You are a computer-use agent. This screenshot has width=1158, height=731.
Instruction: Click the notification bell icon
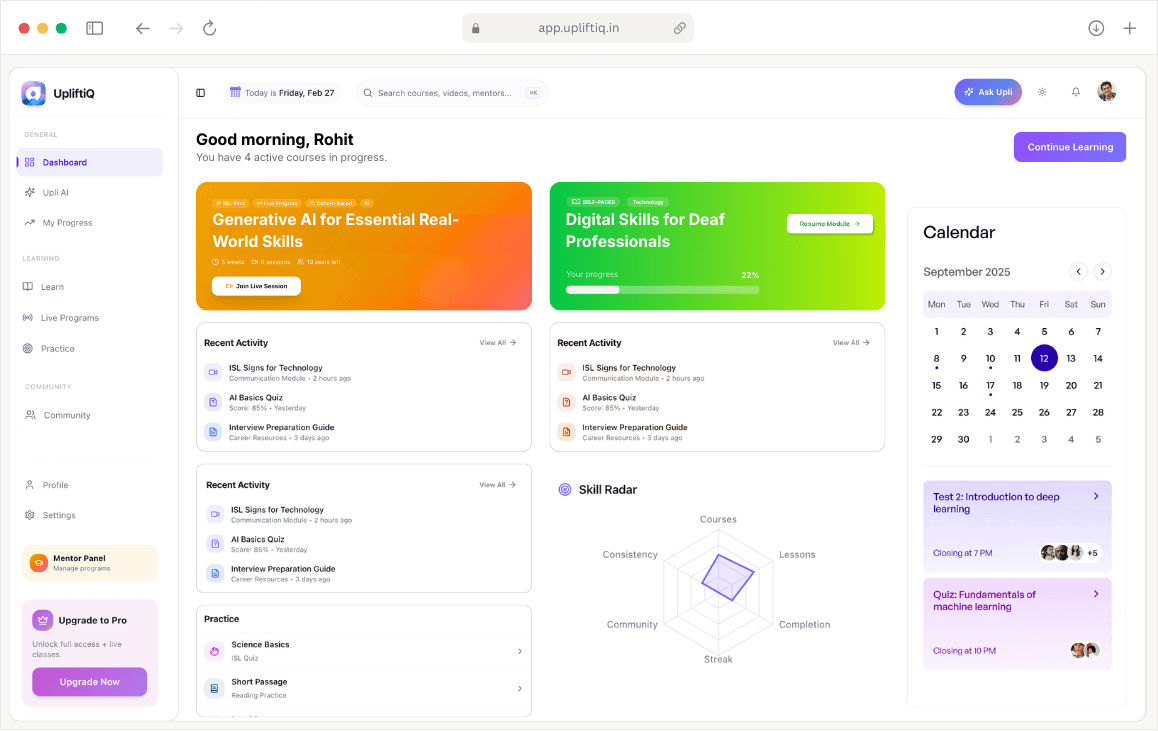[x=1075, y=91]
